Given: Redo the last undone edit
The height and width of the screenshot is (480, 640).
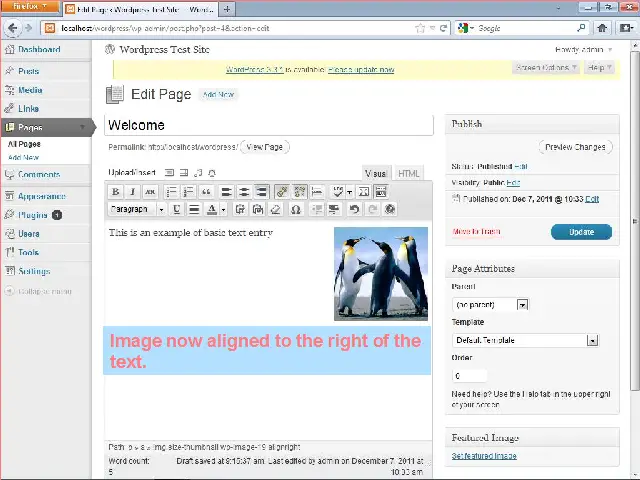Looking at the screenshot, I should (x=372, y=209).
